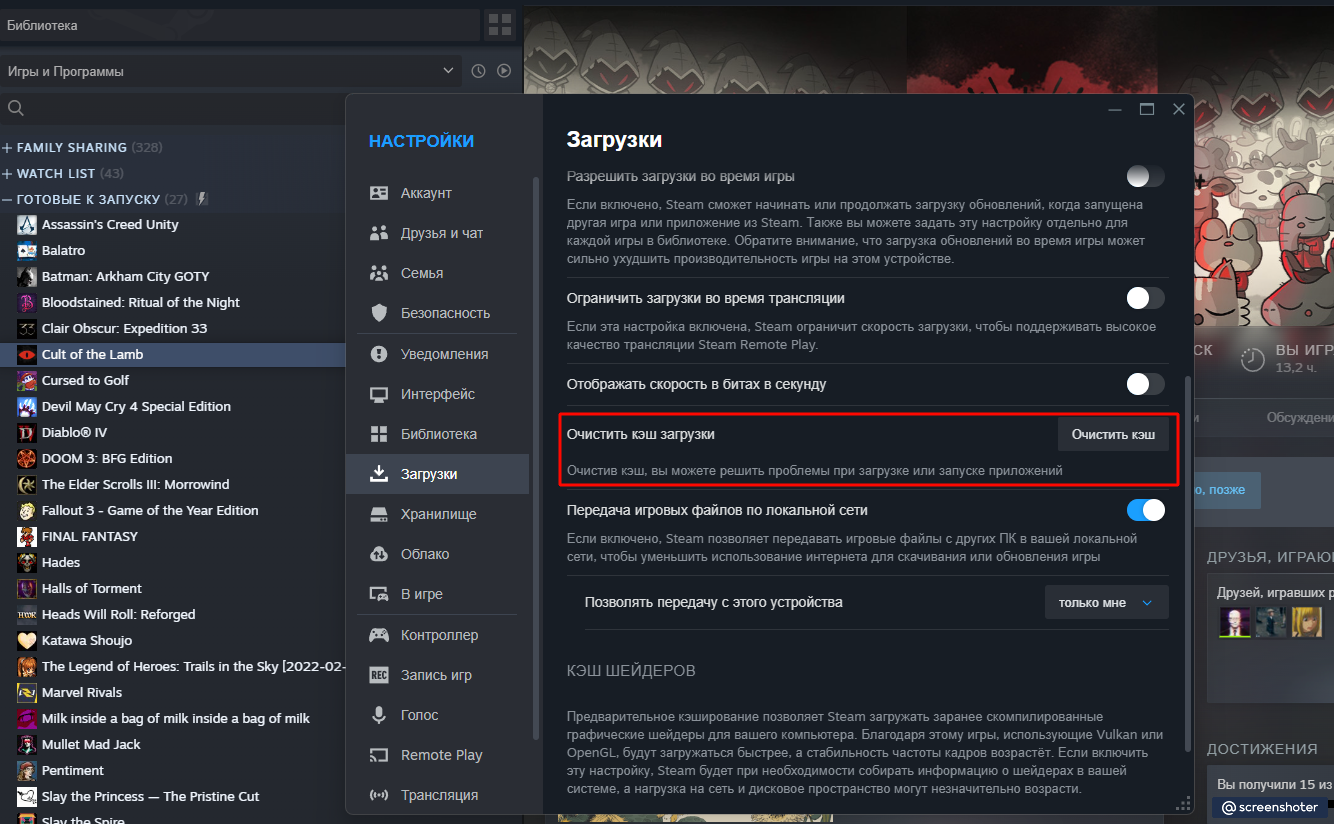The height and width of the screenshot is (824, 1334).
Task: Click the Хранилище drive icon
Action: tap(379, 514)
